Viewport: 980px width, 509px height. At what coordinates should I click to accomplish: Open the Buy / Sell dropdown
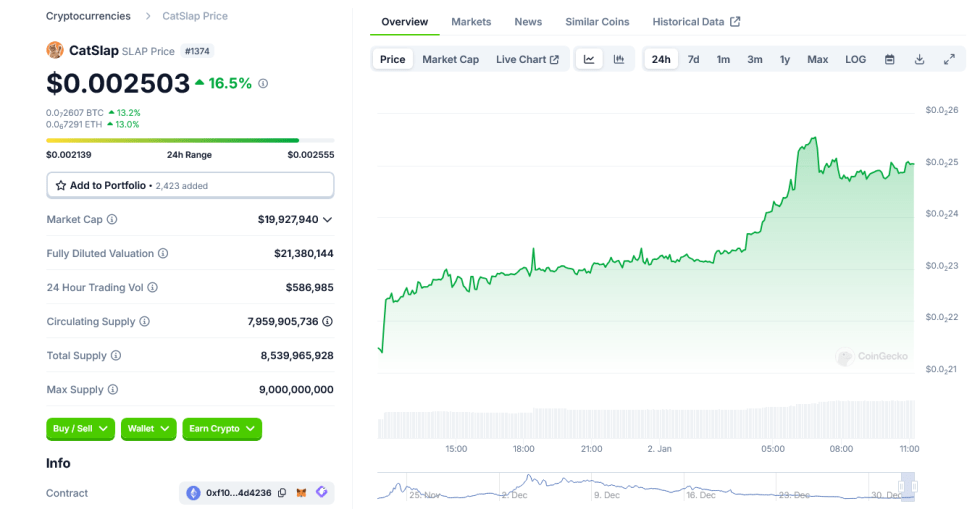(80, 429)
